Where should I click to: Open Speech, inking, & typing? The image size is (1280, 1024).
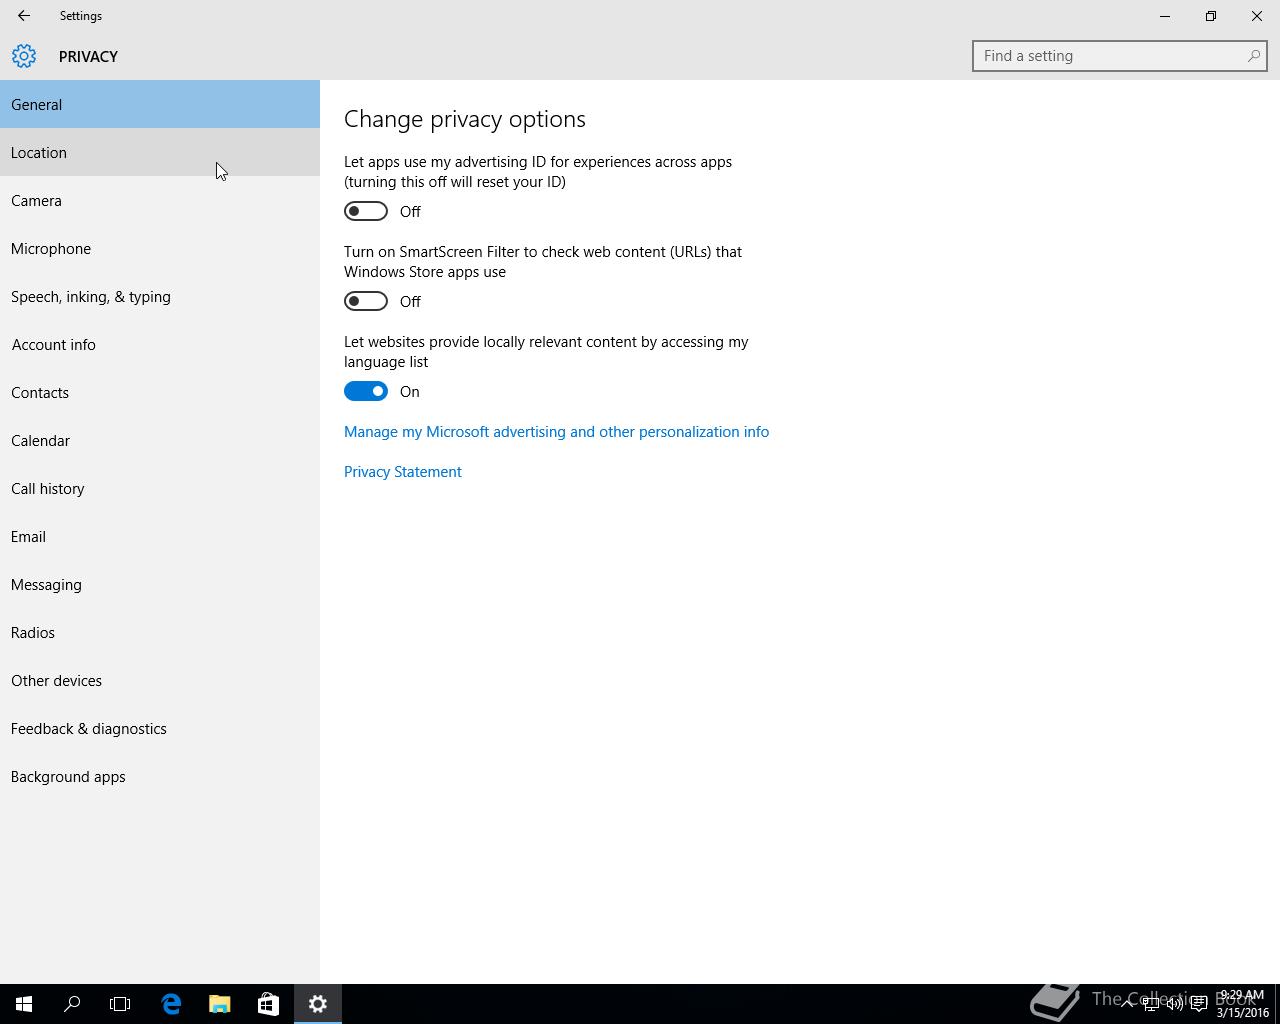tap(160, 296)
